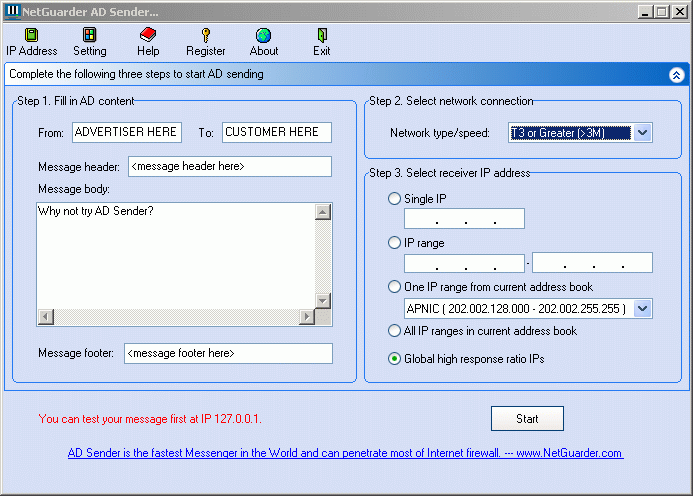Click the From field ADVERTISER HERE
The width and height of the screenshot is (693, 496).
127,132
